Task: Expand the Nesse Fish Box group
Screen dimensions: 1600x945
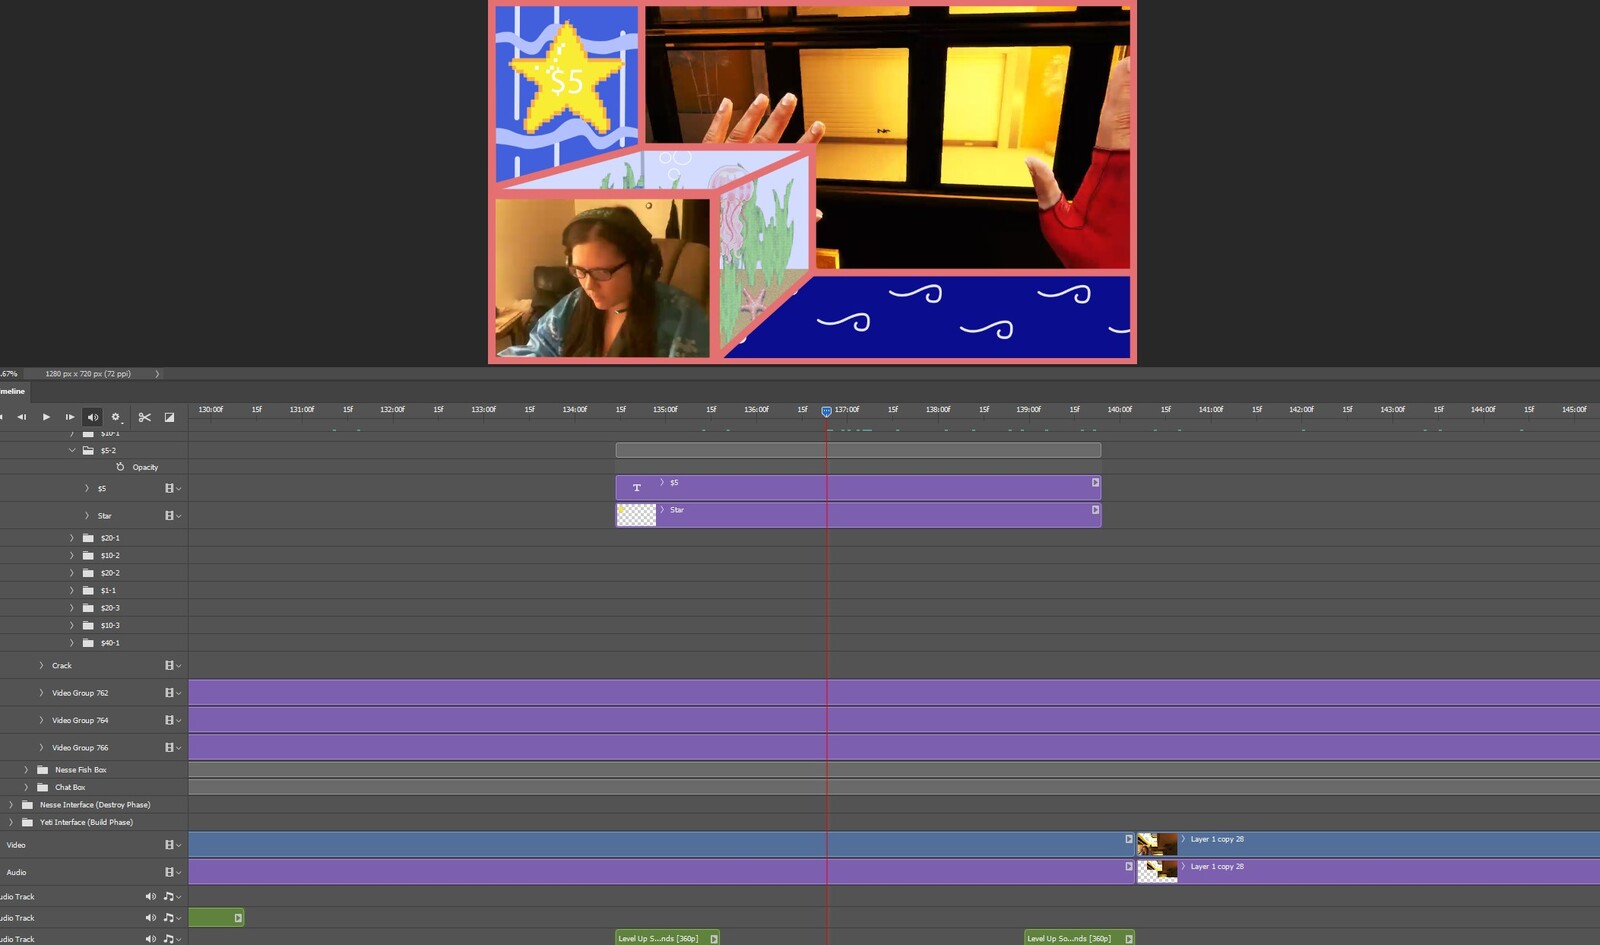Action: click(x=26, y=770)
